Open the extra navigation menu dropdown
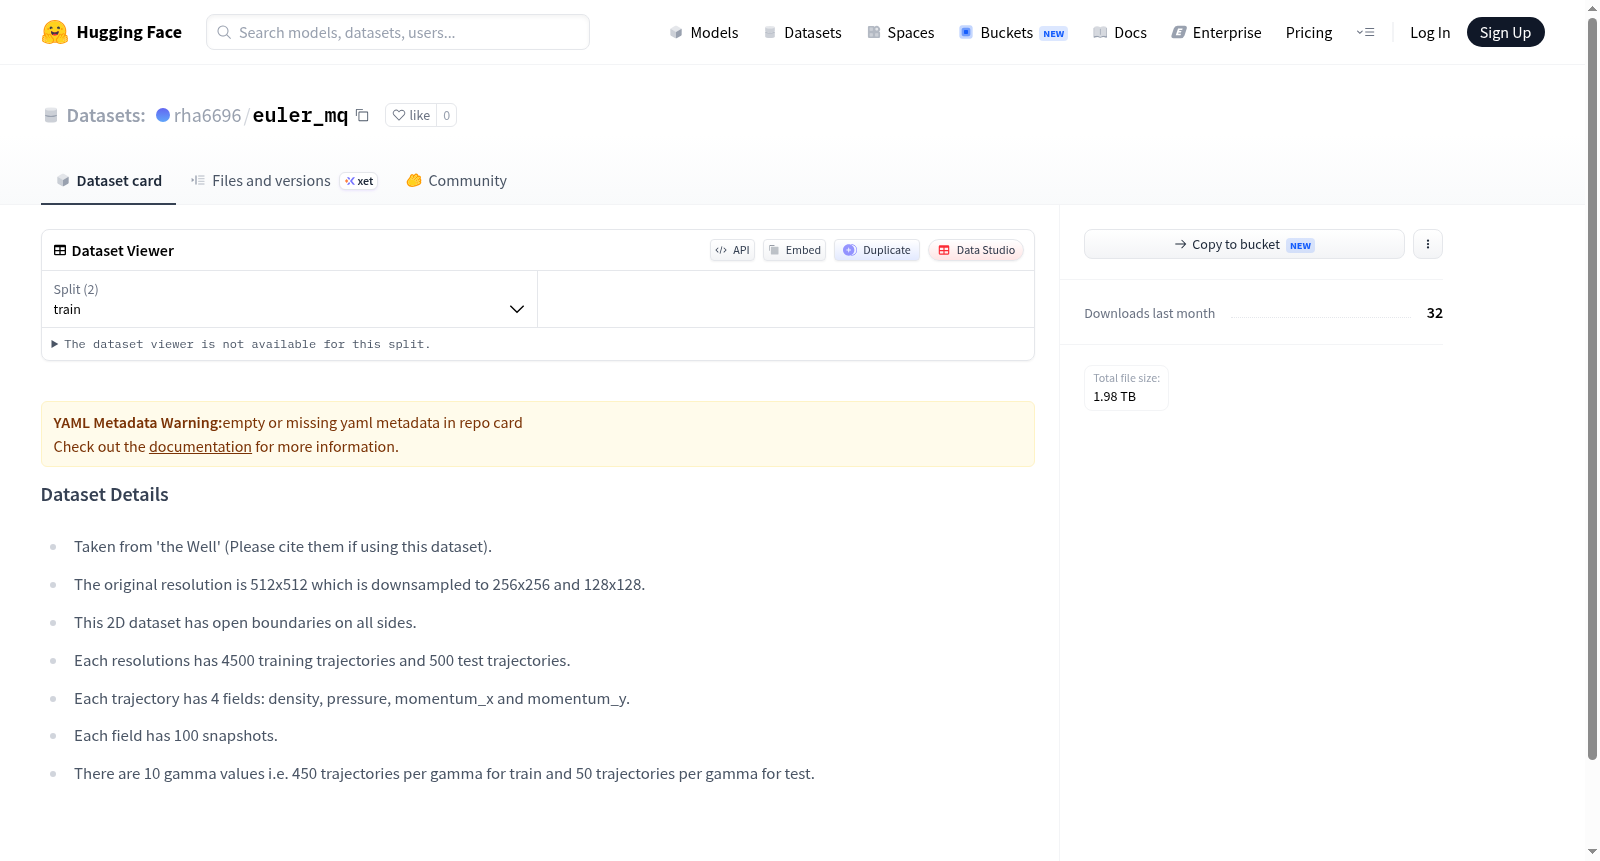 (1365, 32)
